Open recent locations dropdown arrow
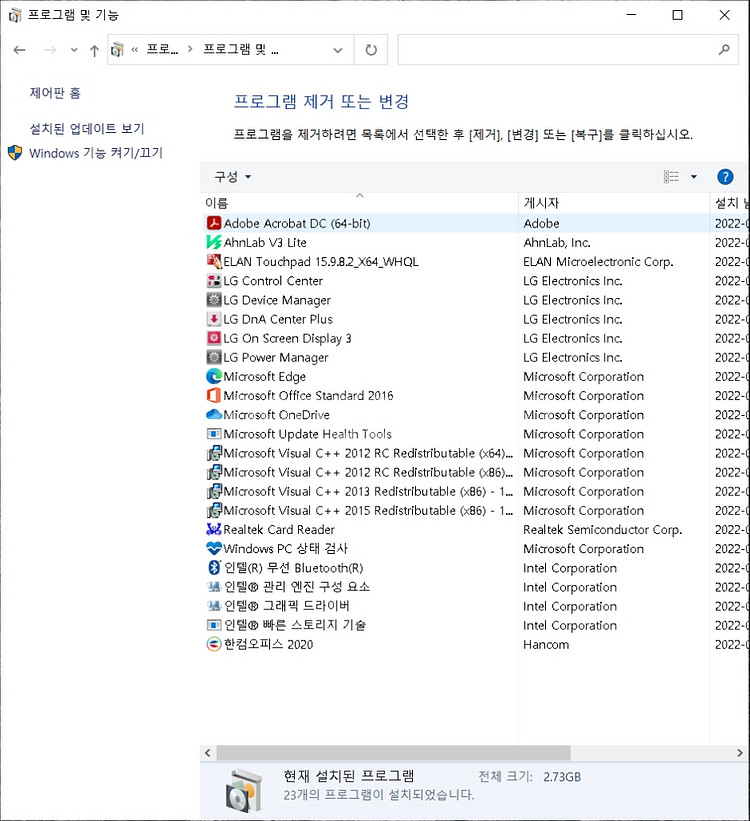Image resolution: width=750 pixels, height=821 pixels. (74, 50)
